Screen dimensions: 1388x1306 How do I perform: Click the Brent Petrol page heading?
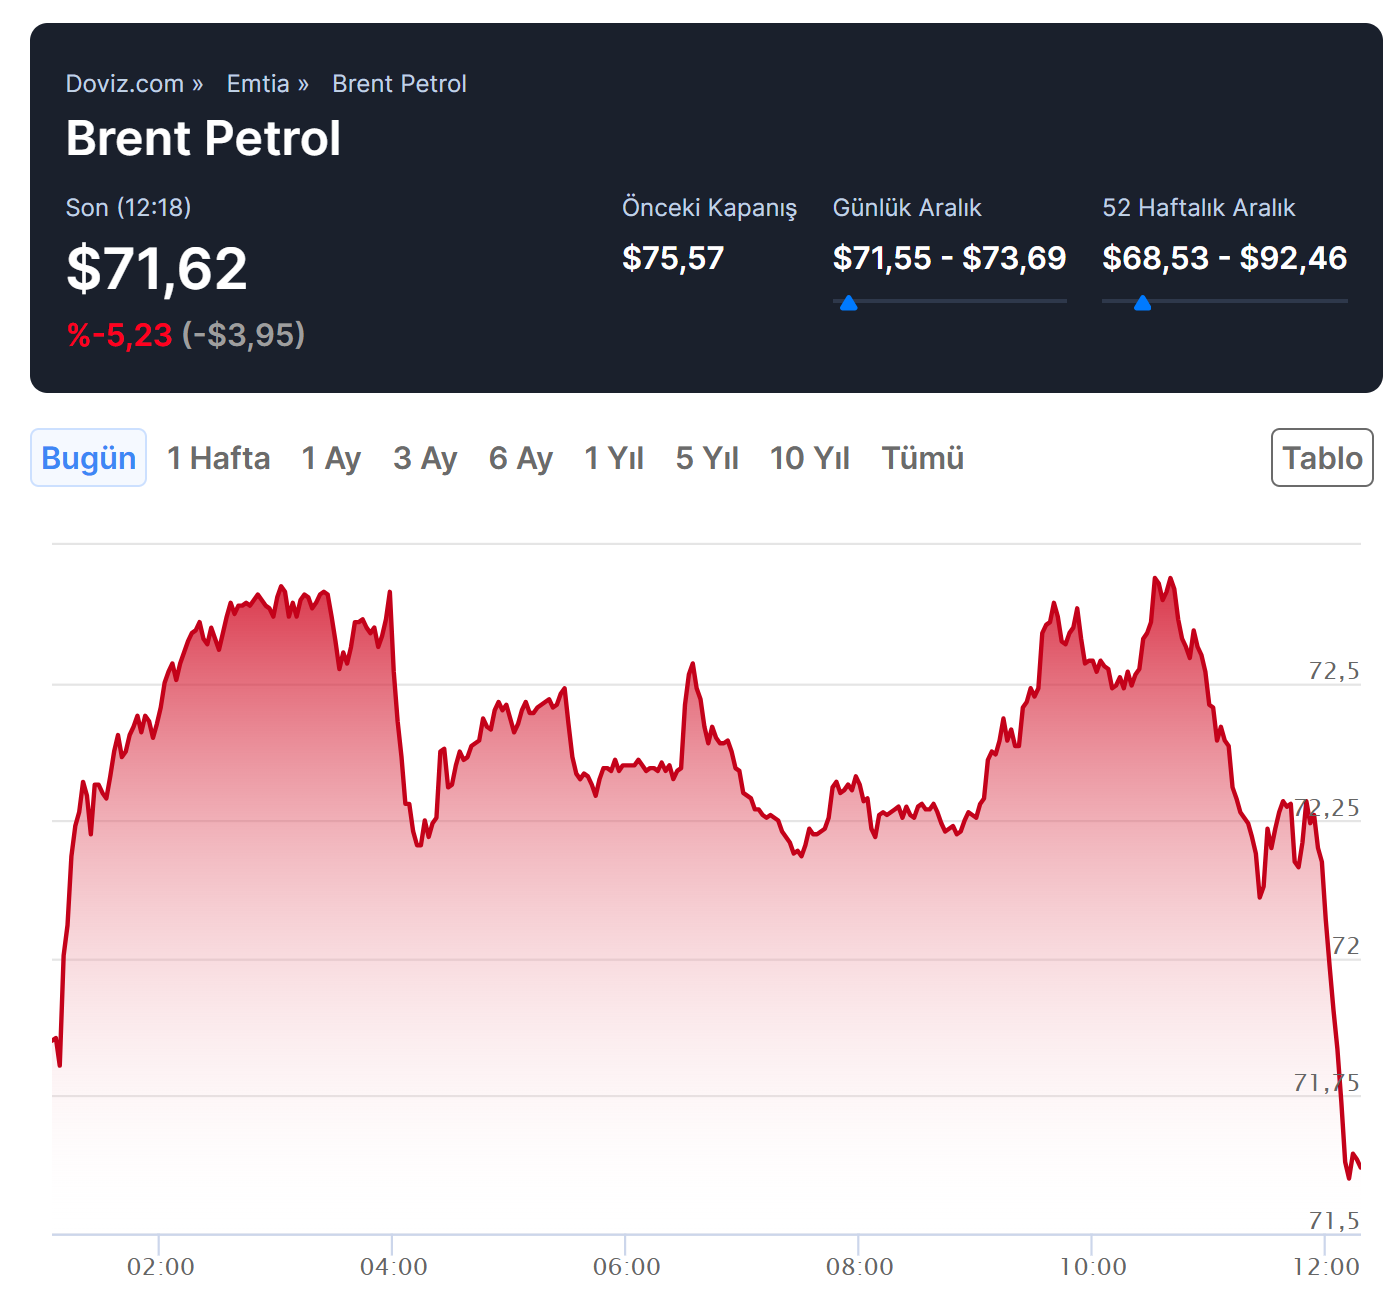(x=203, y=138)
